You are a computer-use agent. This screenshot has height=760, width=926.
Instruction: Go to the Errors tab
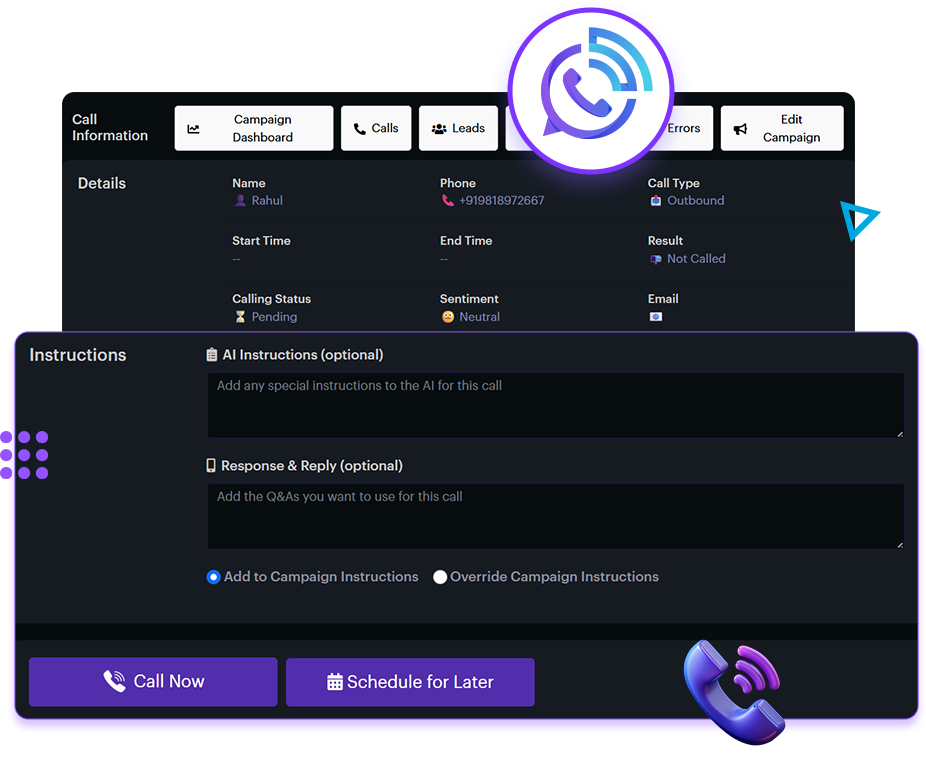coord(686,128)
